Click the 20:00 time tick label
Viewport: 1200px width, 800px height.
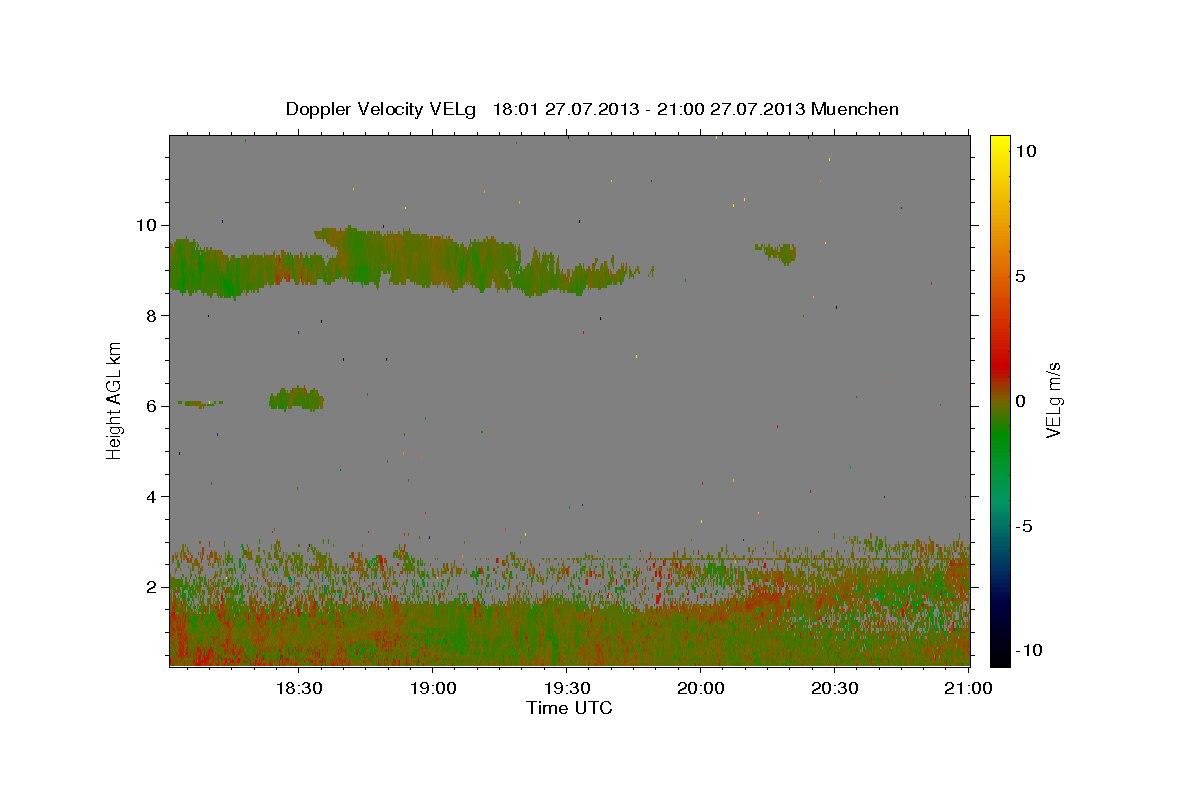700,689
